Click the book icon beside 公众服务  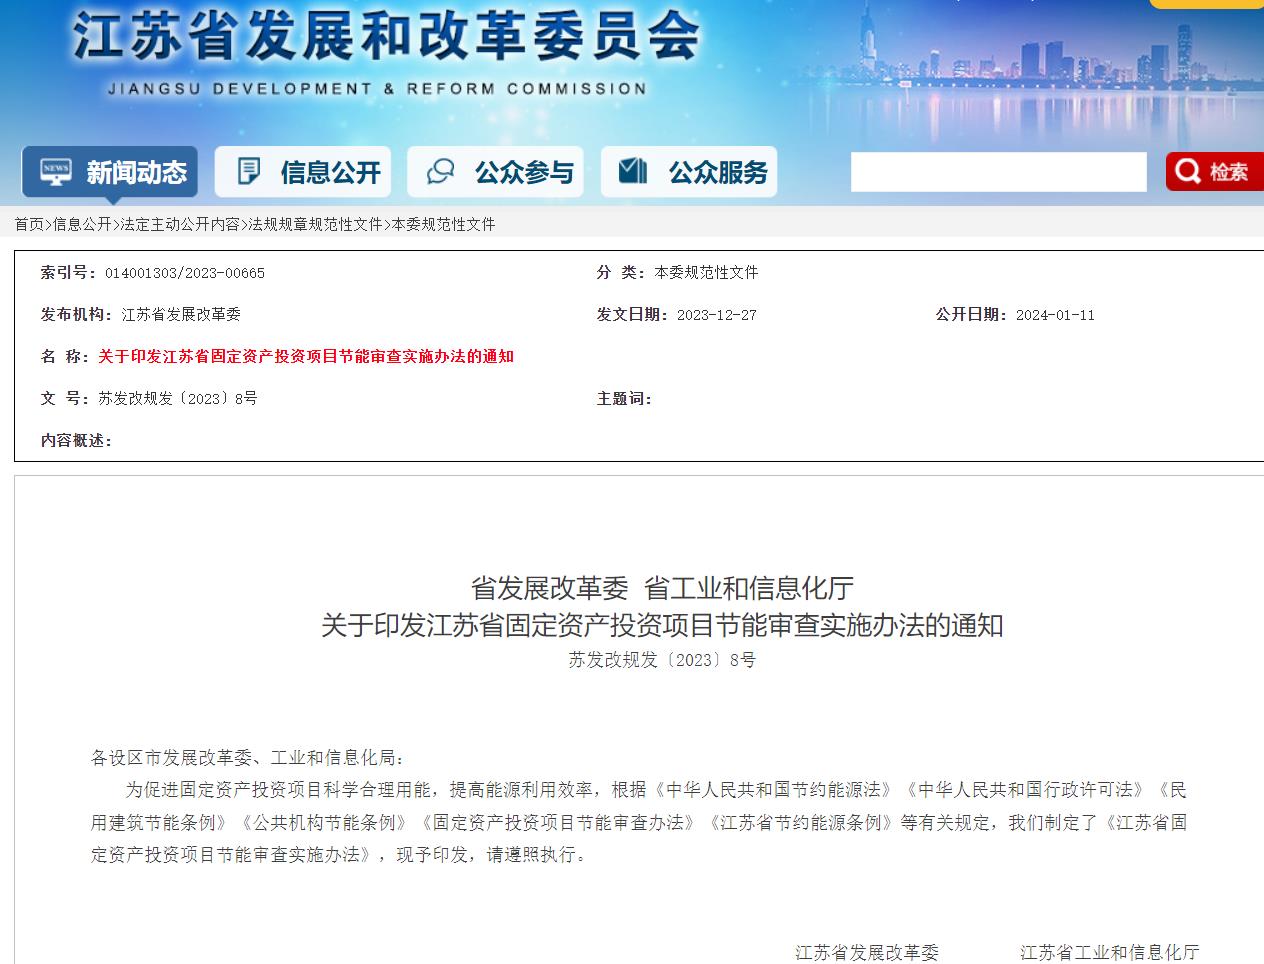633,171
